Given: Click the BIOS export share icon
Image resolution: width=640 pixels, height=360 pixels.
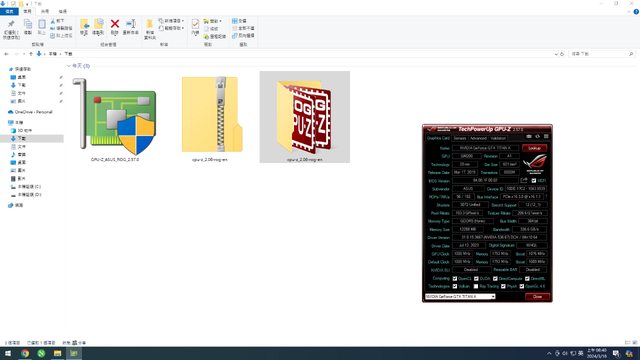Looking at the screenshot, I should [x=524, y=180].
